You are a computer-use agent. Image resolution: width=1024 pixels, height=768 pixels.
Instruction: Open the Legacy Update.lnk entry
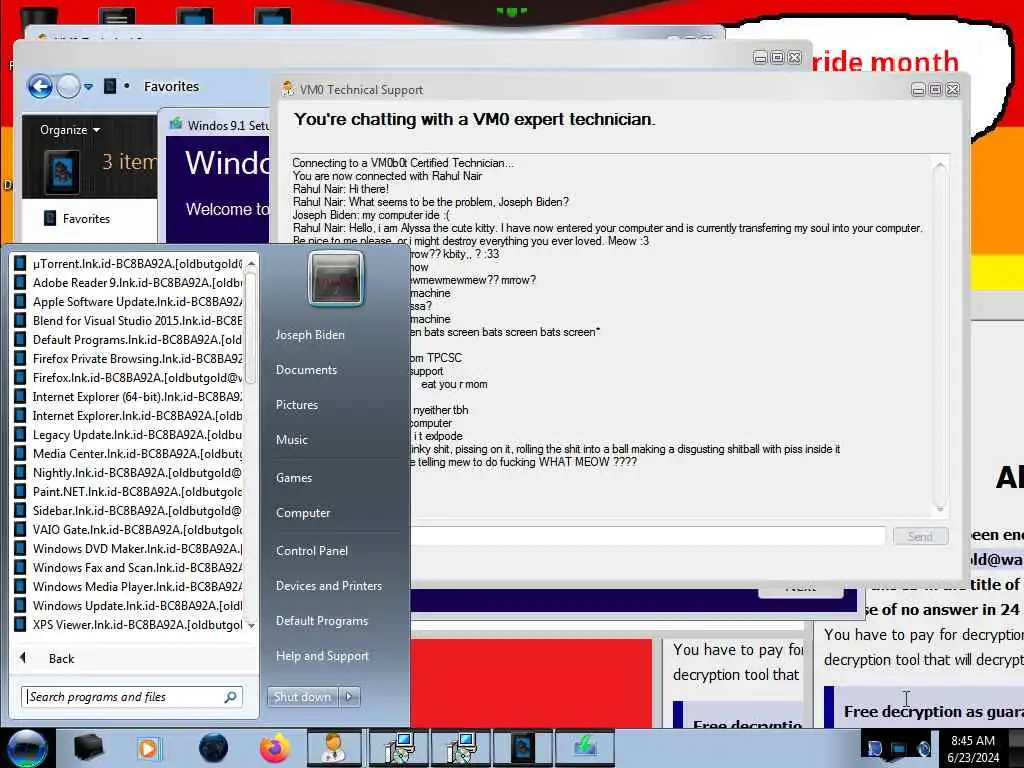(x=128, y=434)
